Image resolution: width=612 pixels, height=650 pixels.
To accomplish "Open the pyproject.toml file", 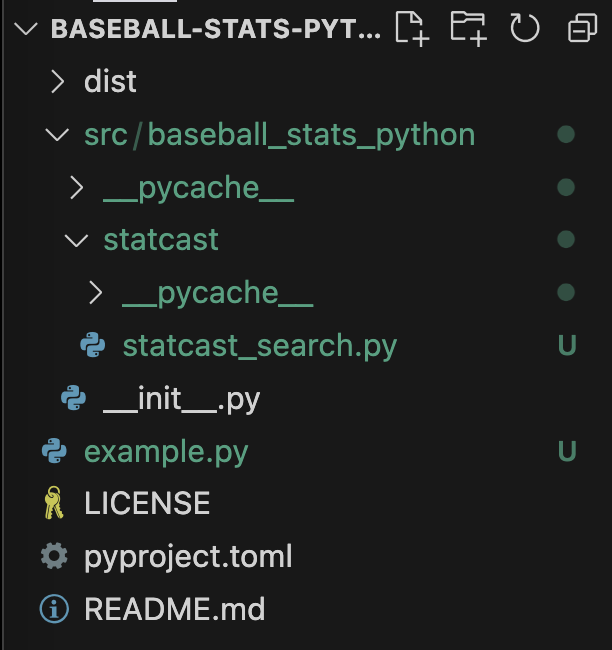I will point(188,556).
